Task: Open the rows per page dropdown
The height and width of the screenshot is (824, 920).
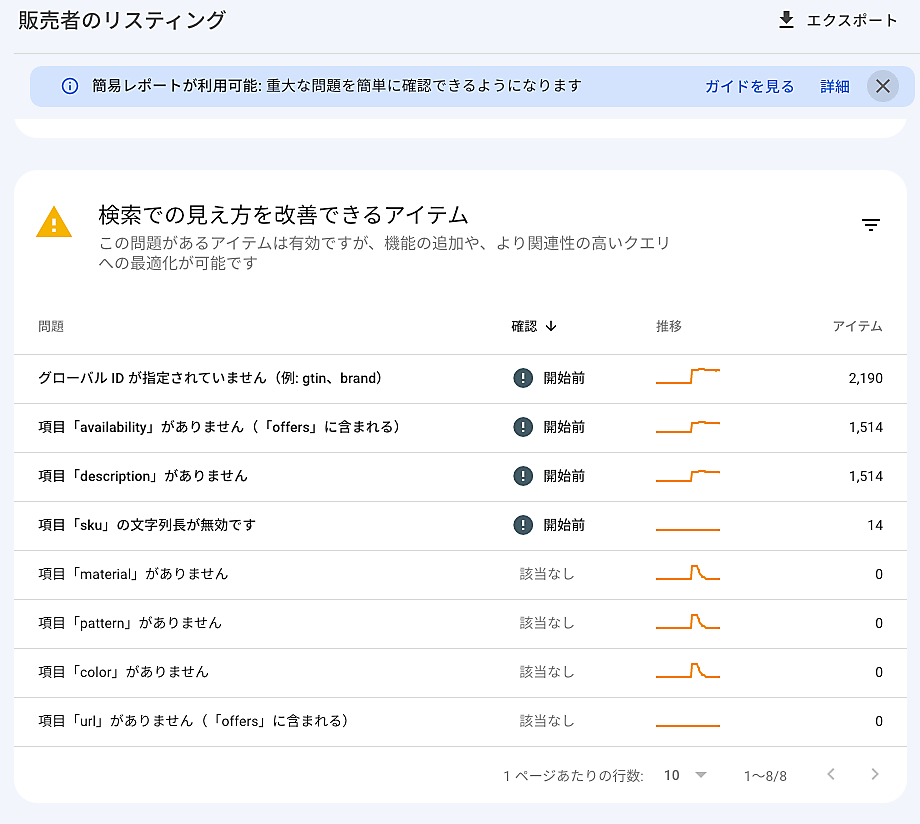Action: click(x=686, y=775)
